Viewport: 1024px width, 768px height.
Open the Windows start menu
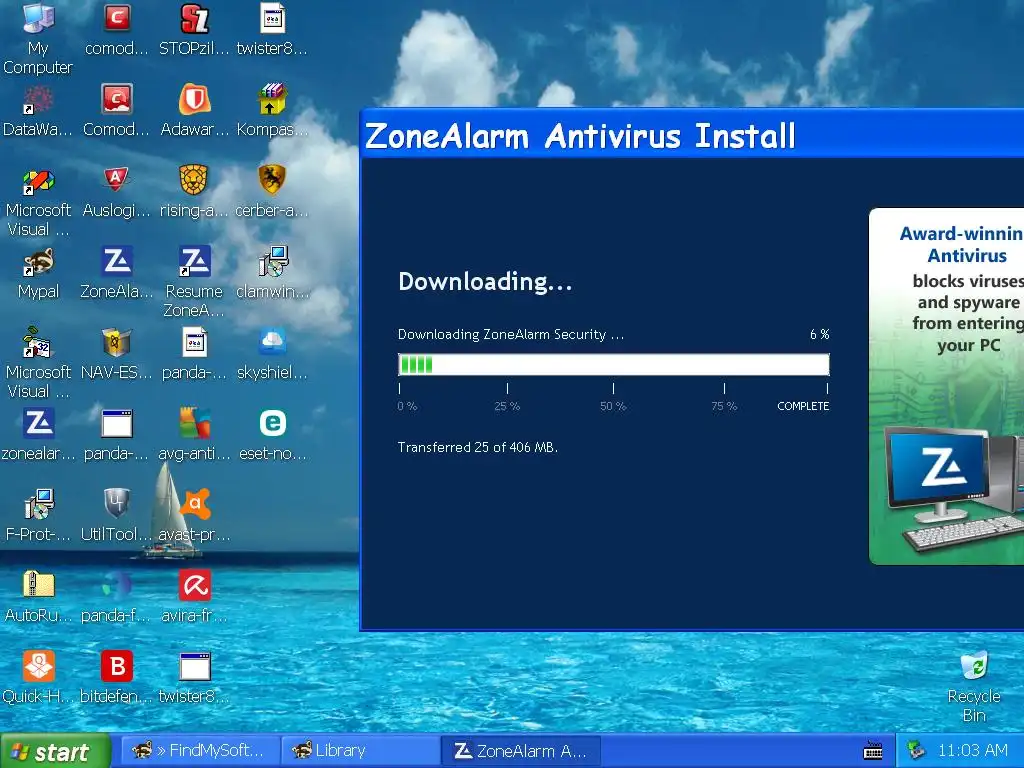tap(55, 751)
